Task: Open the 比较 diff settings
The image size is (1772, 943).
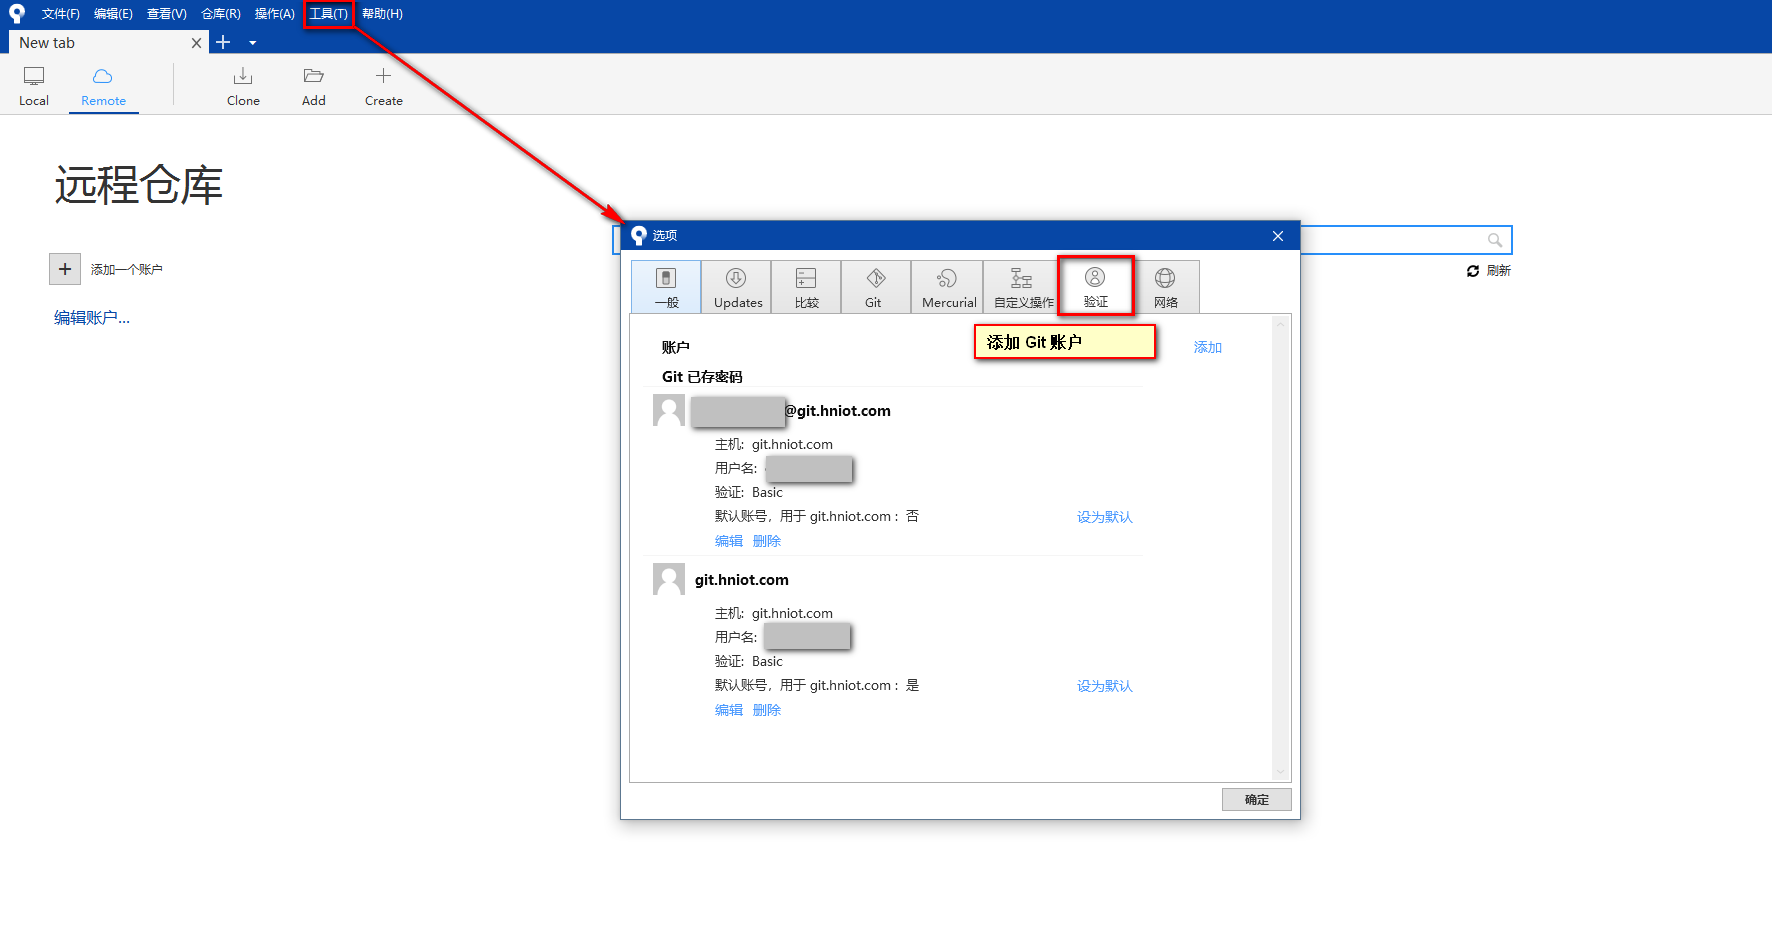Action: coord(806,287)
